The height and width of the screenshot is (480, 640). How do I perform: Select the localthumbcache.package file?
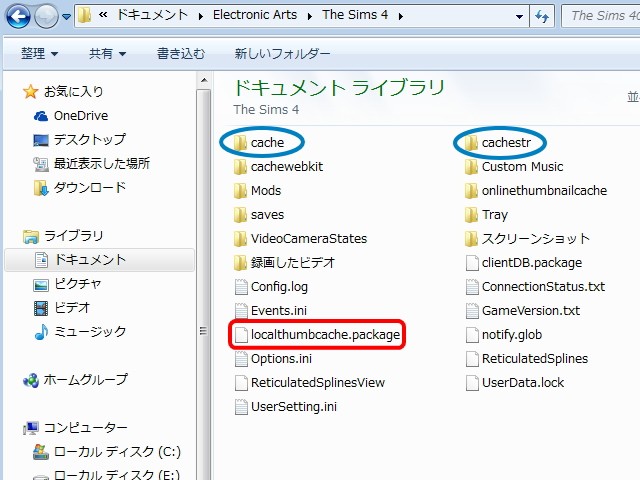tap(317, 335)
